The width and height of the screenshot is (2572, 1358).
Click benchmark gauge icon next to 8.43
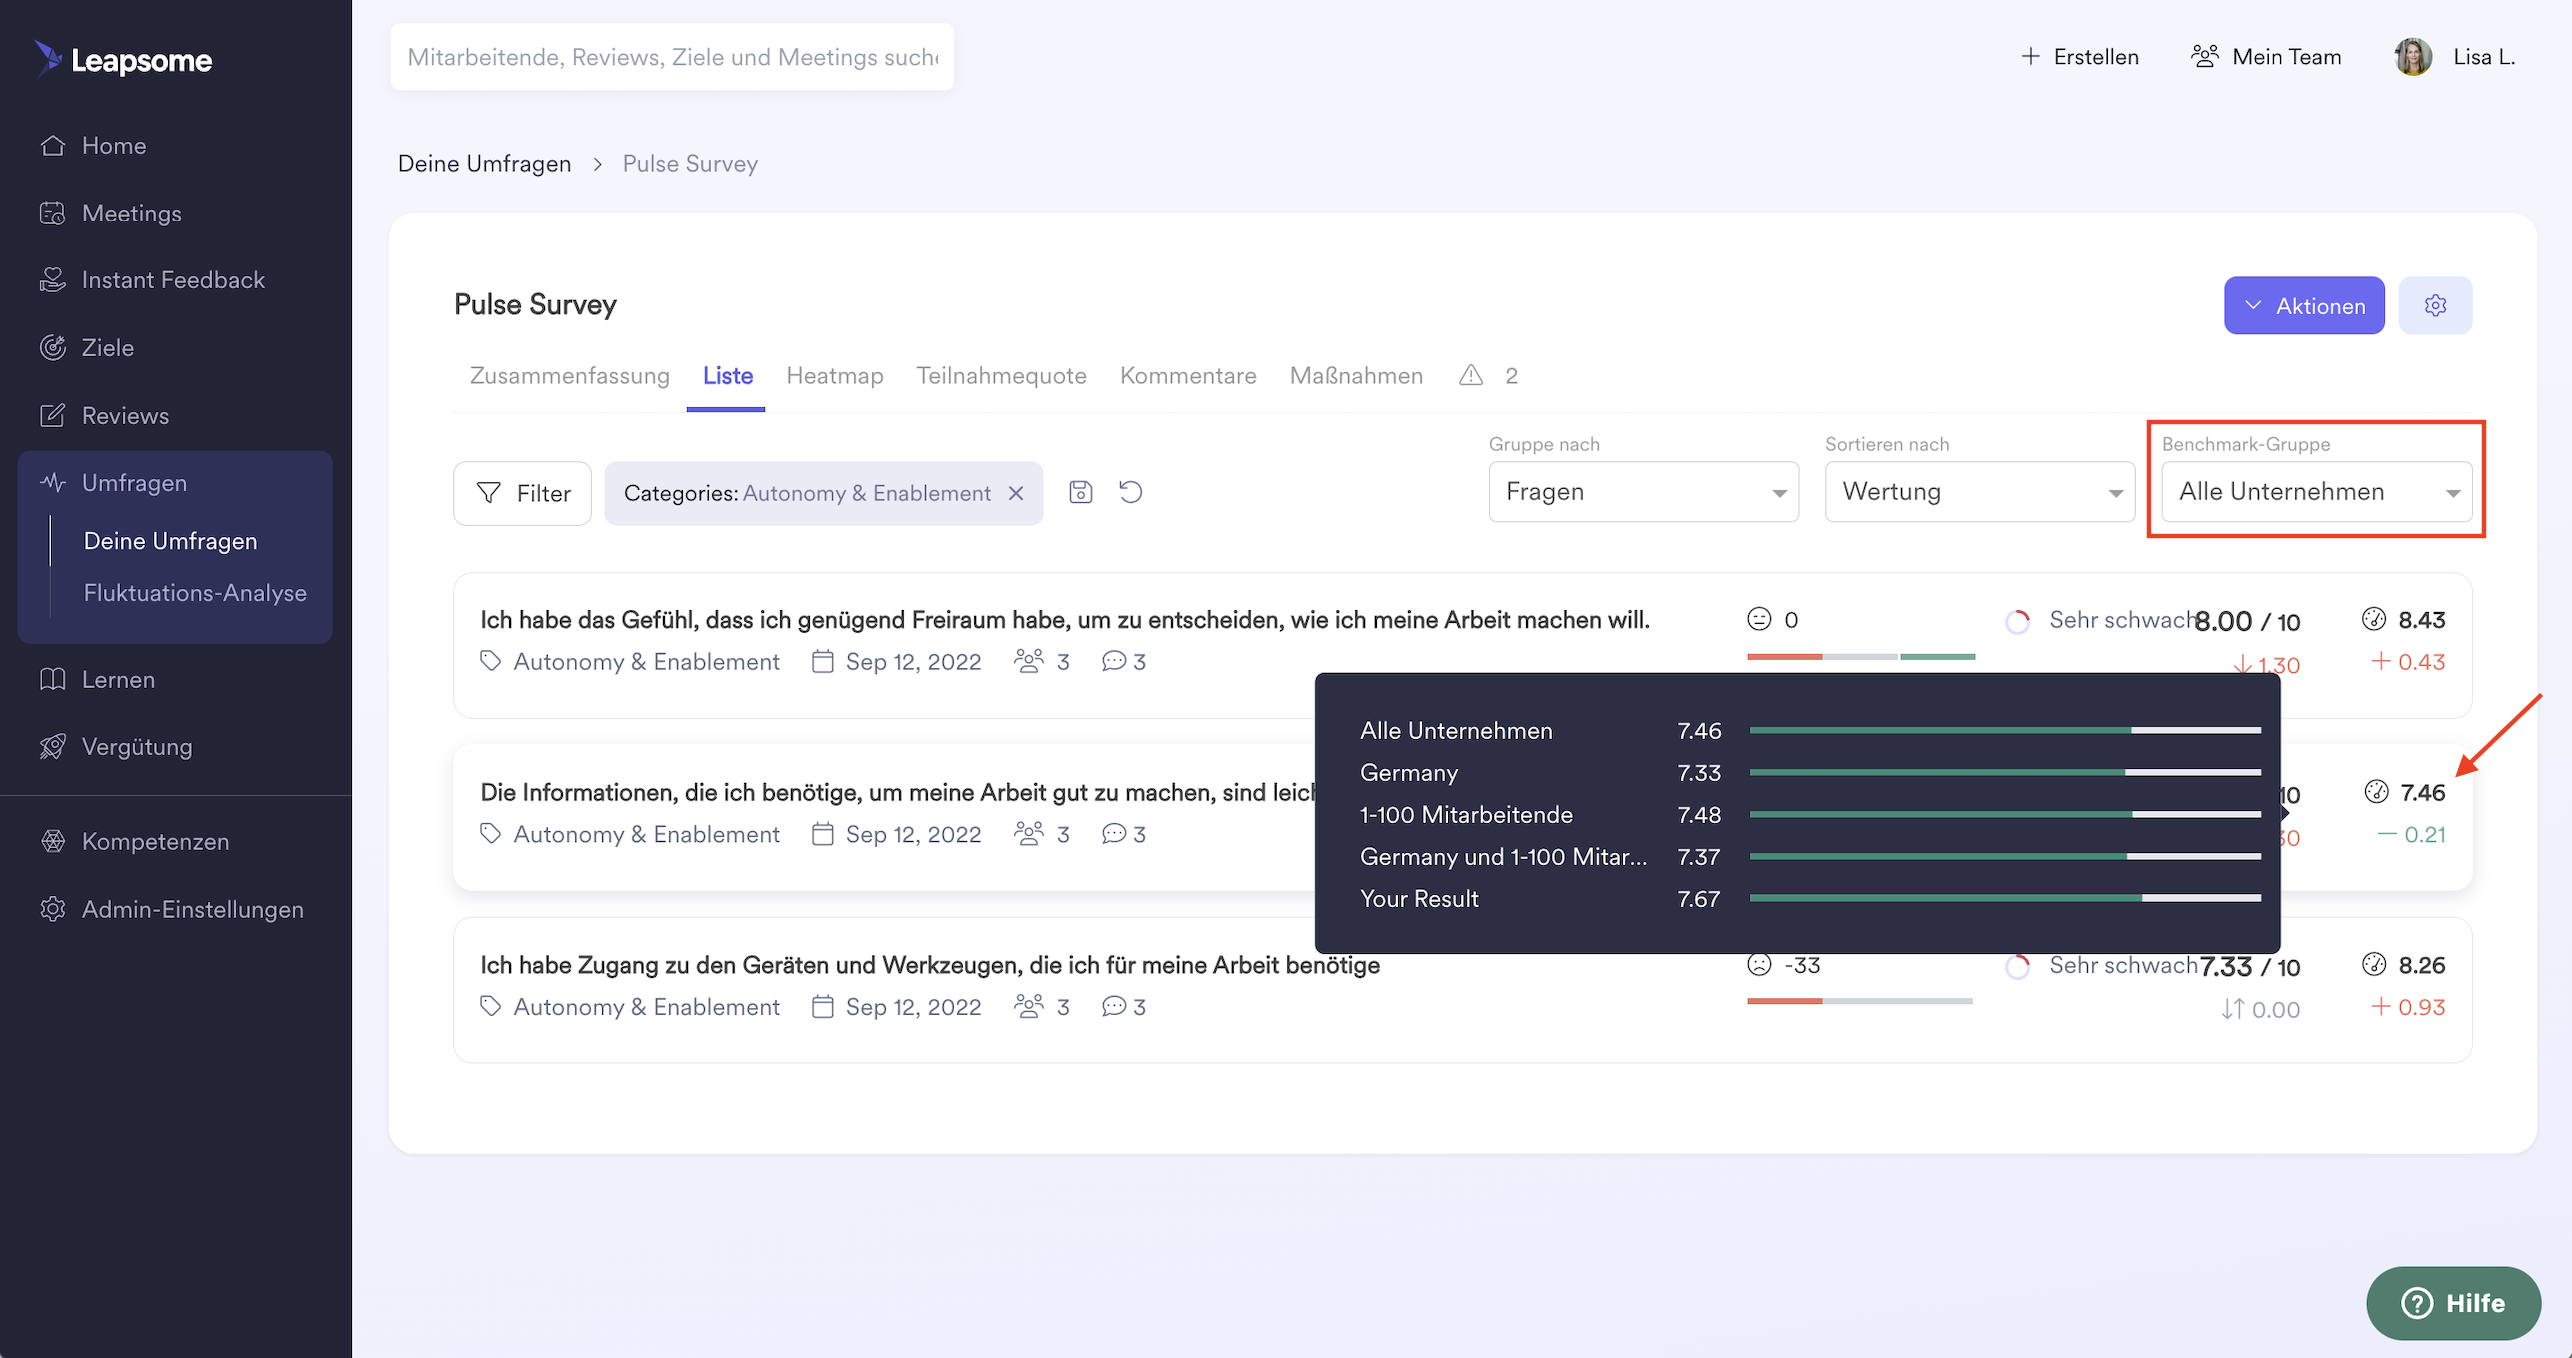[2374, 620]
